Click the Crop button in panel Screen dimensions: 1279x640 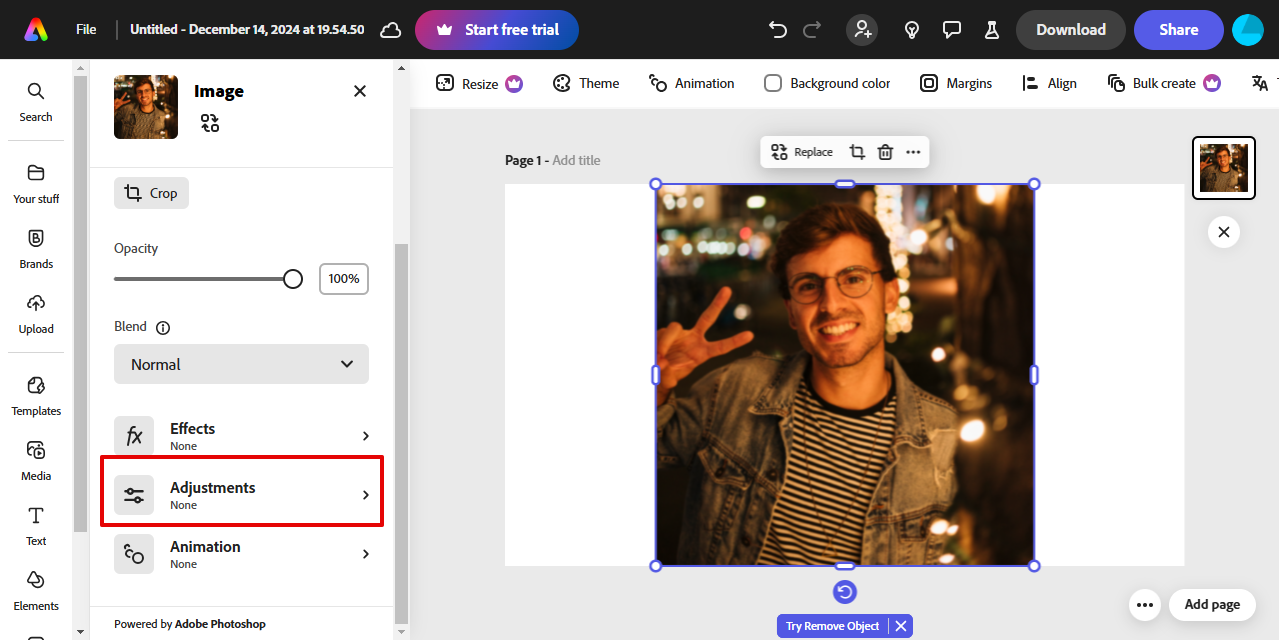151,193
